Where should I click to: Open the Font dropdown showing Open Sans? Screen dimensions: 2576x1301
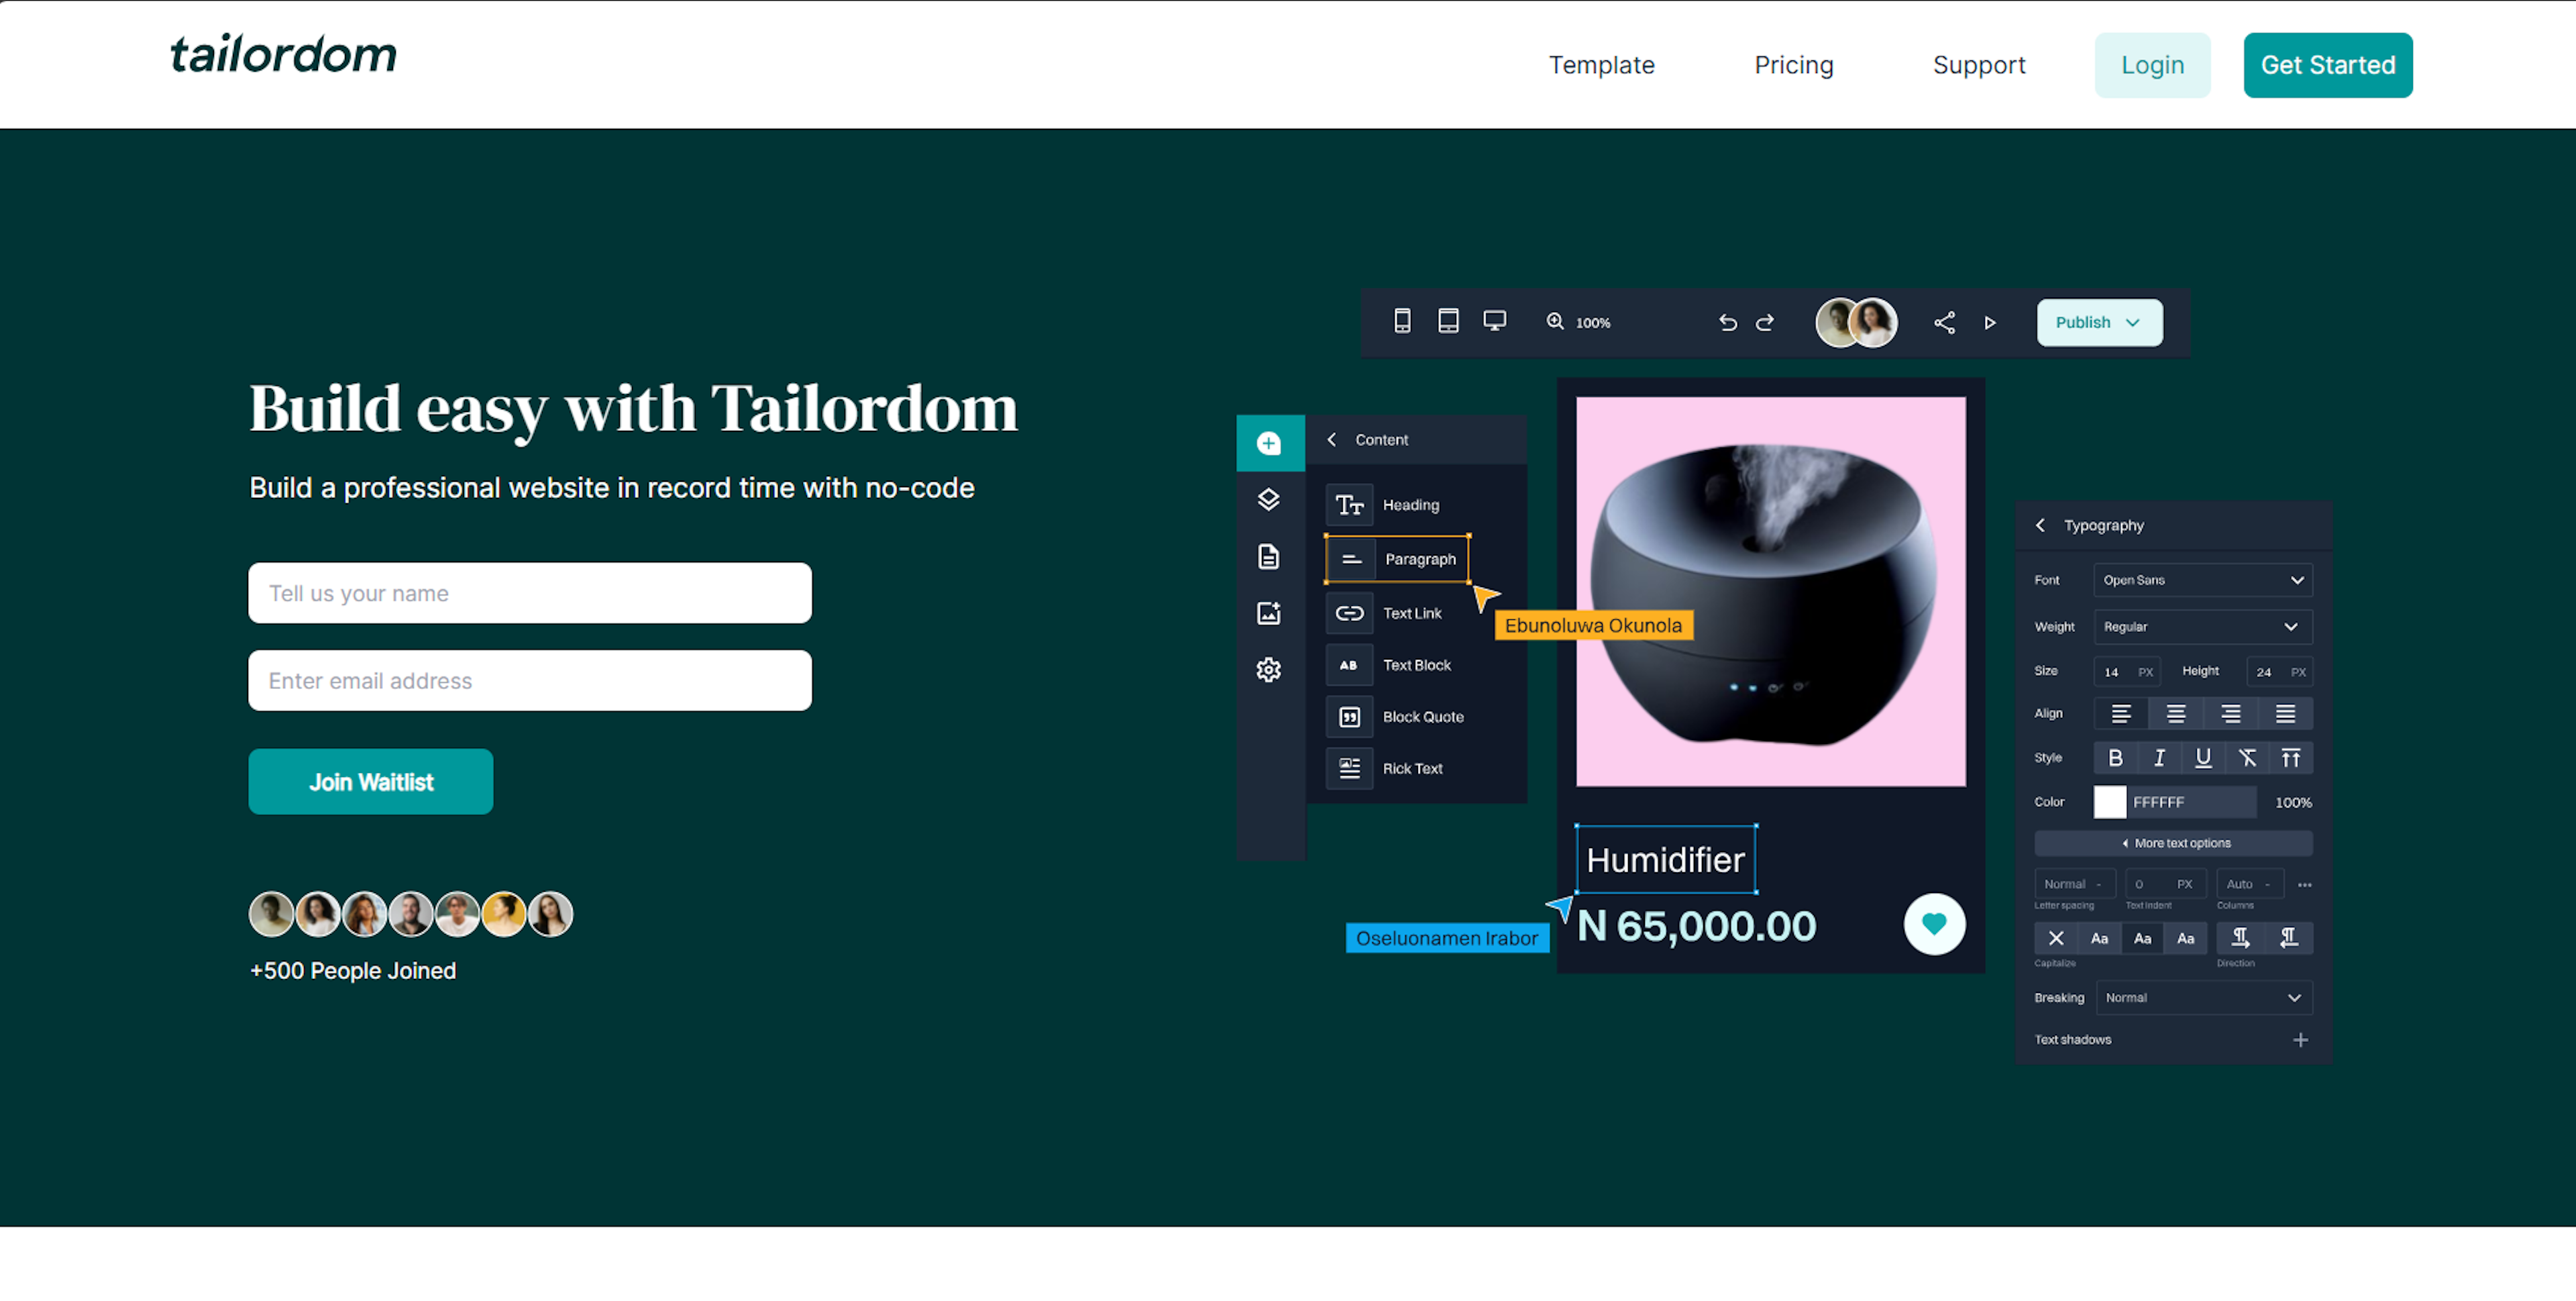[x=2203, y=580]
